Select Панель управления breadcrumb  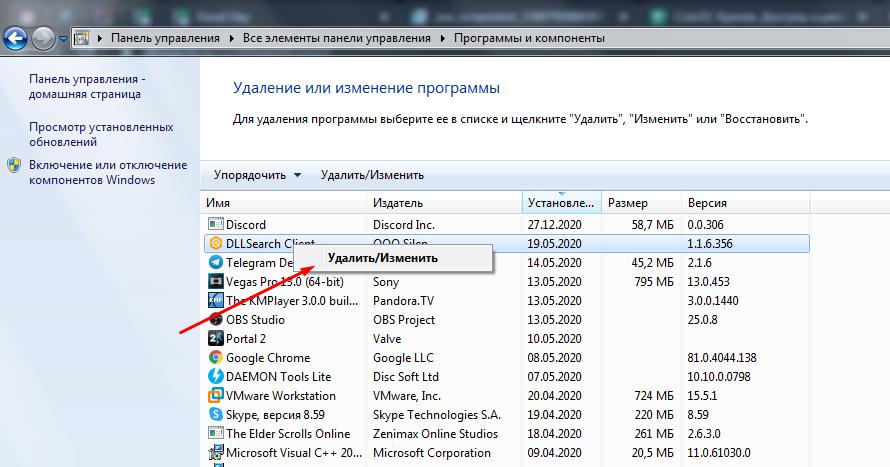pos(165,38)
